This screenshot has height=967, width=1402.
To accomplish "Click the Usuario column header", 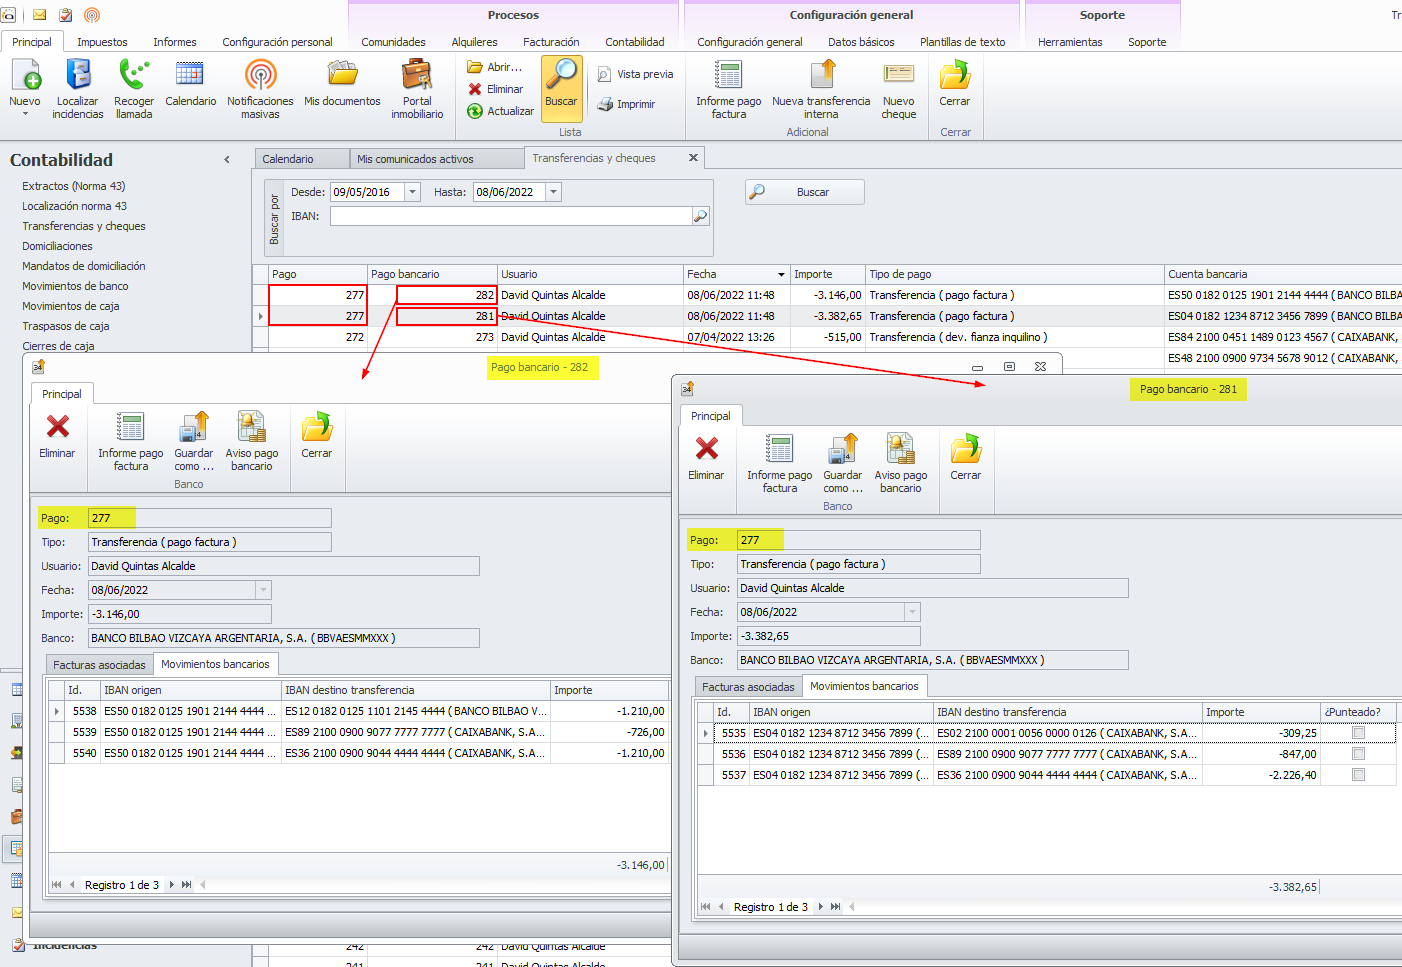I will coord(590,274).
